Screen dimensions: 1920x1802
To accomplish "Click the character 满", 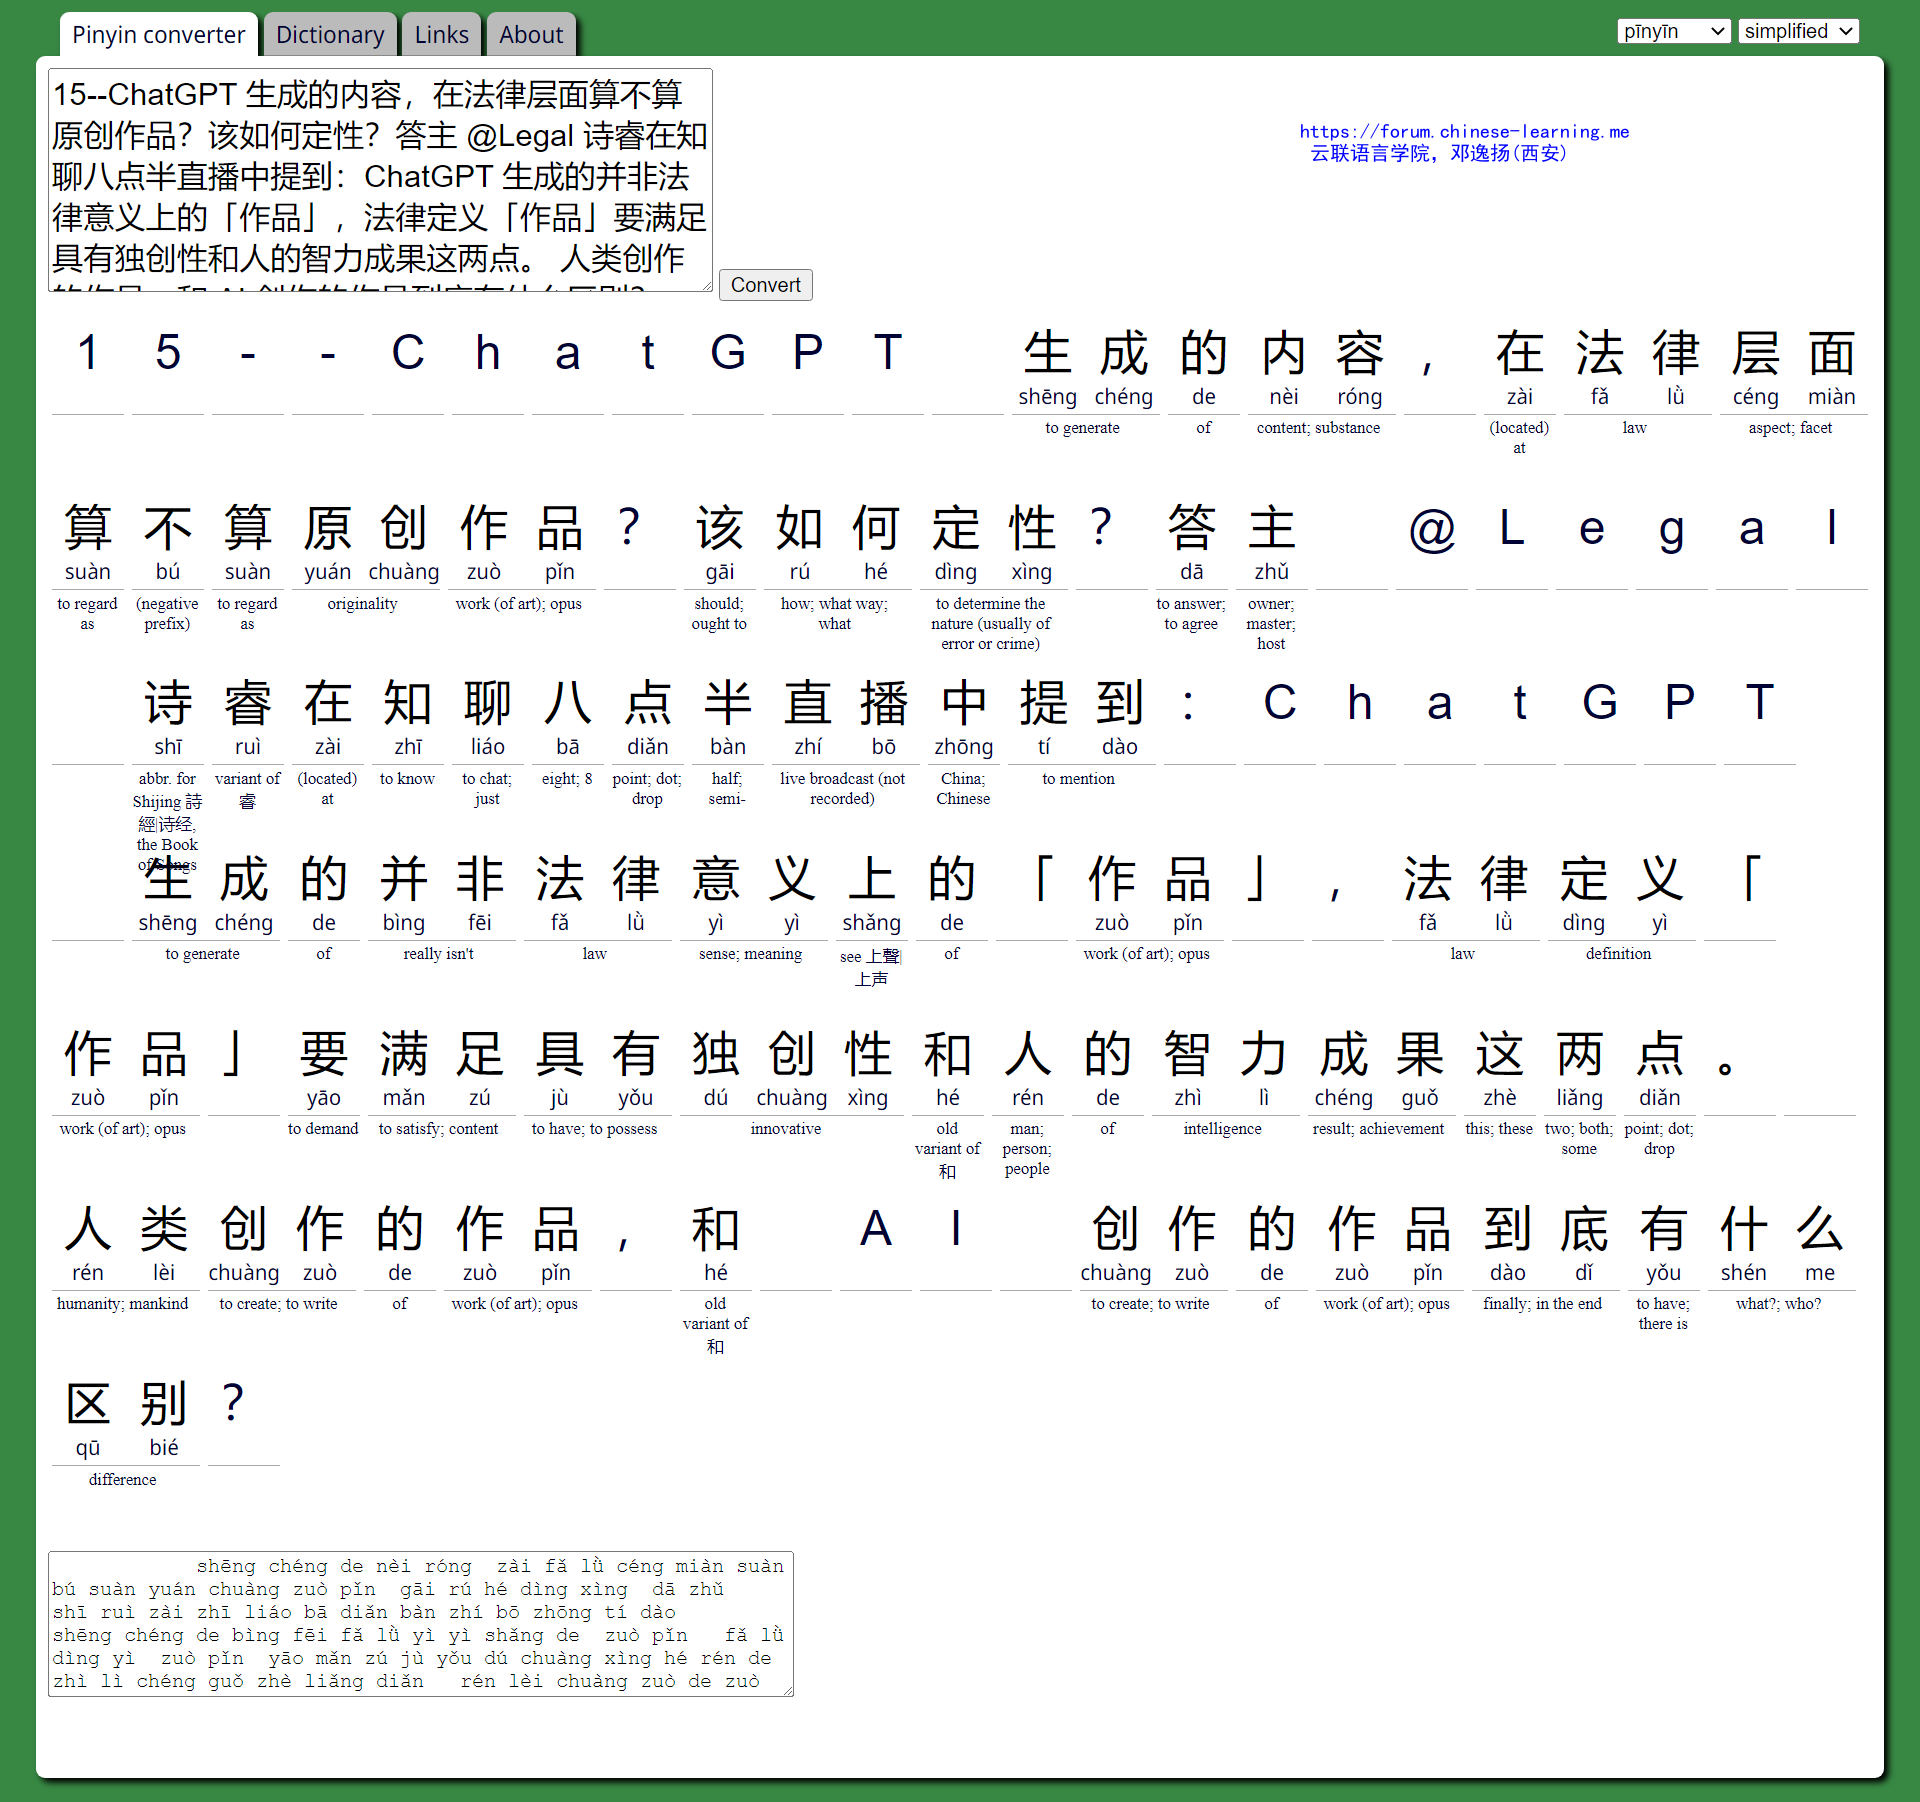I will [x=404, y=1054].
